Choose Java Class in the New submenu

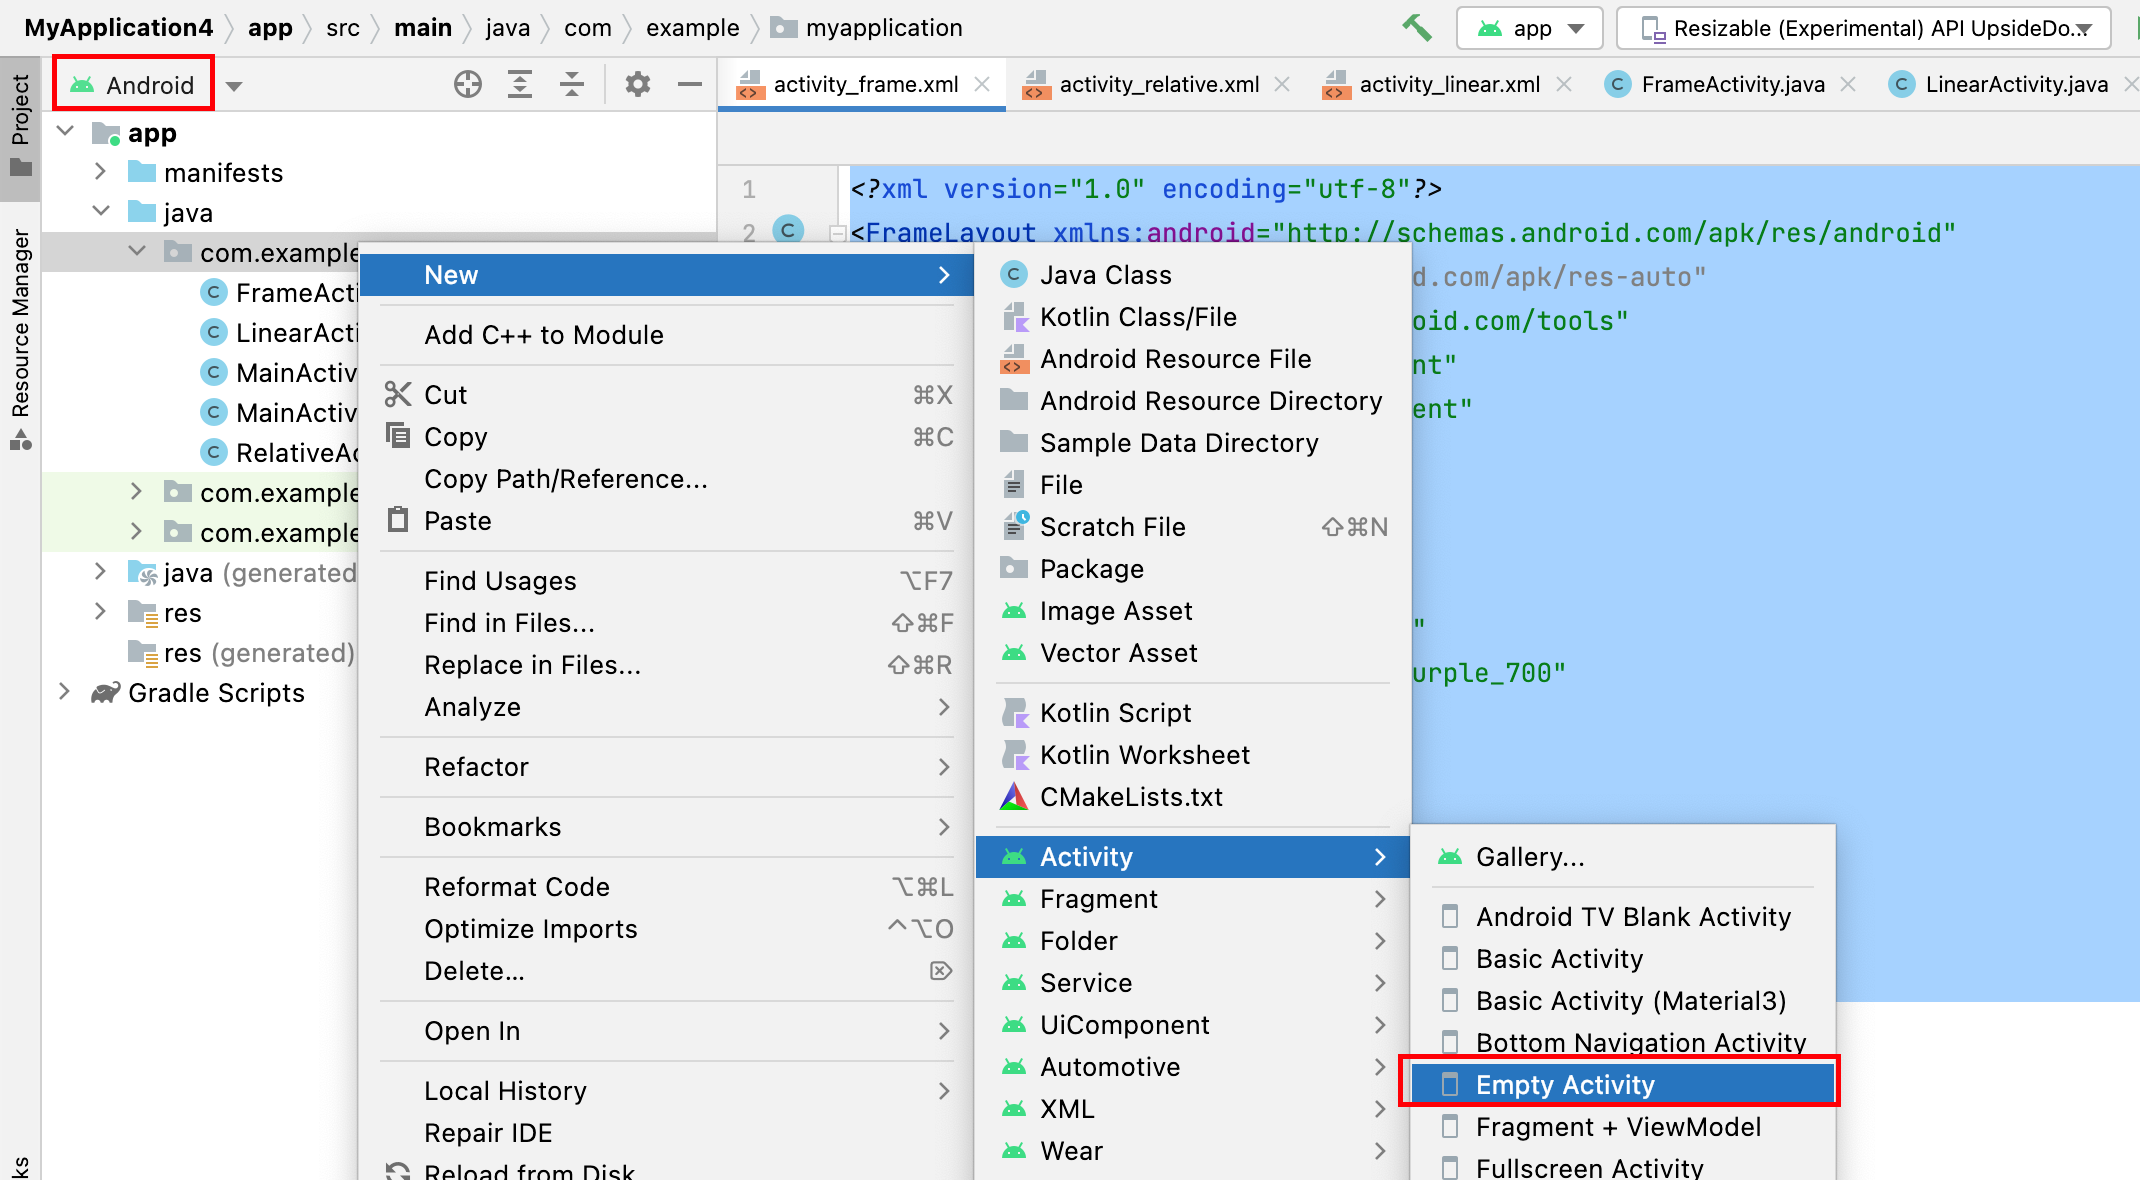(x=1105, y=275)
